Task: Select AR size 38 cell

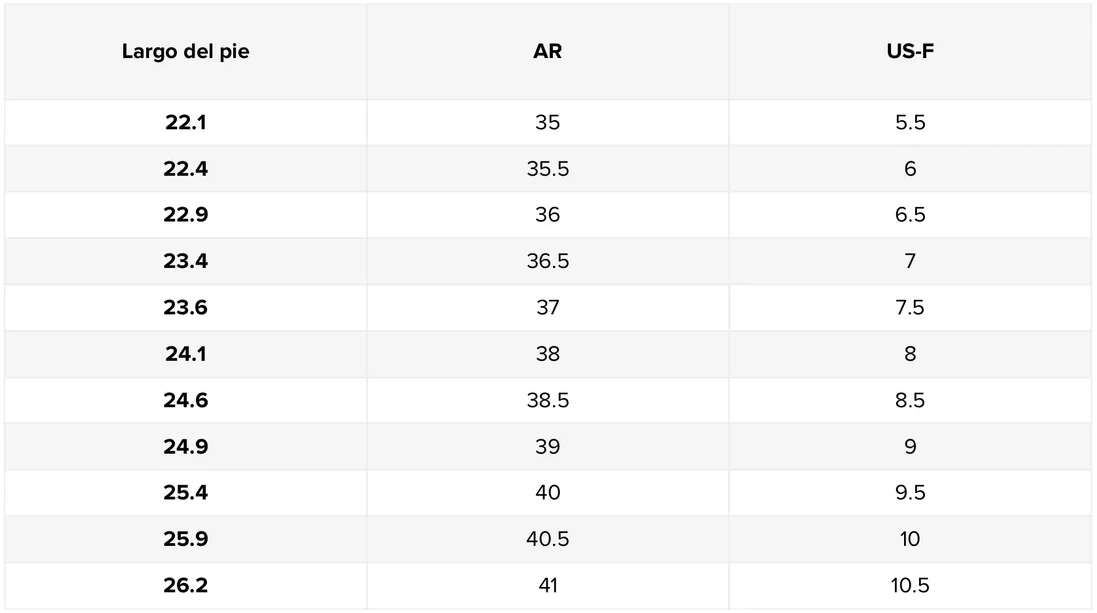Action: [547, 354]
